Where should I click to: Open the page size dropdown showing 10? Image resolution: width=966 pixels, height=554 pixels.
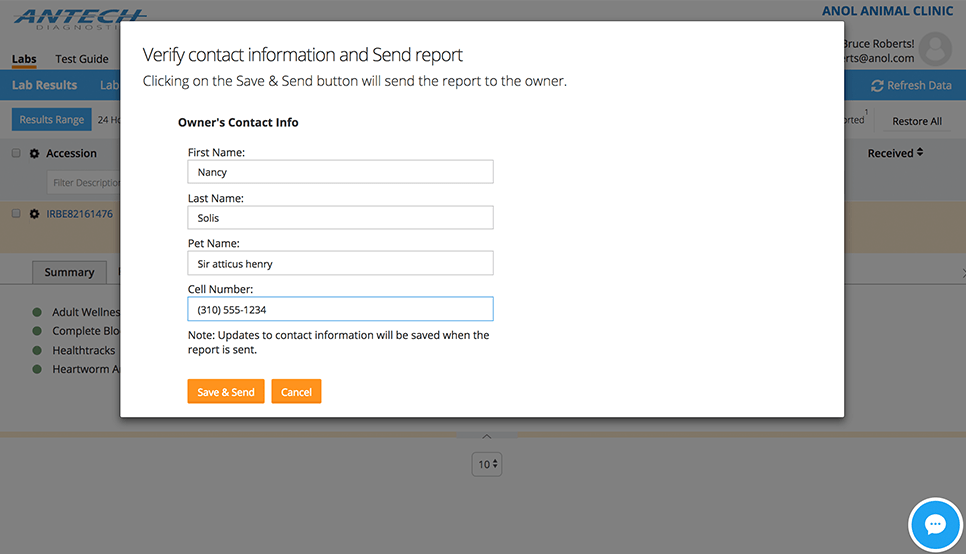(x=487, y=464)
